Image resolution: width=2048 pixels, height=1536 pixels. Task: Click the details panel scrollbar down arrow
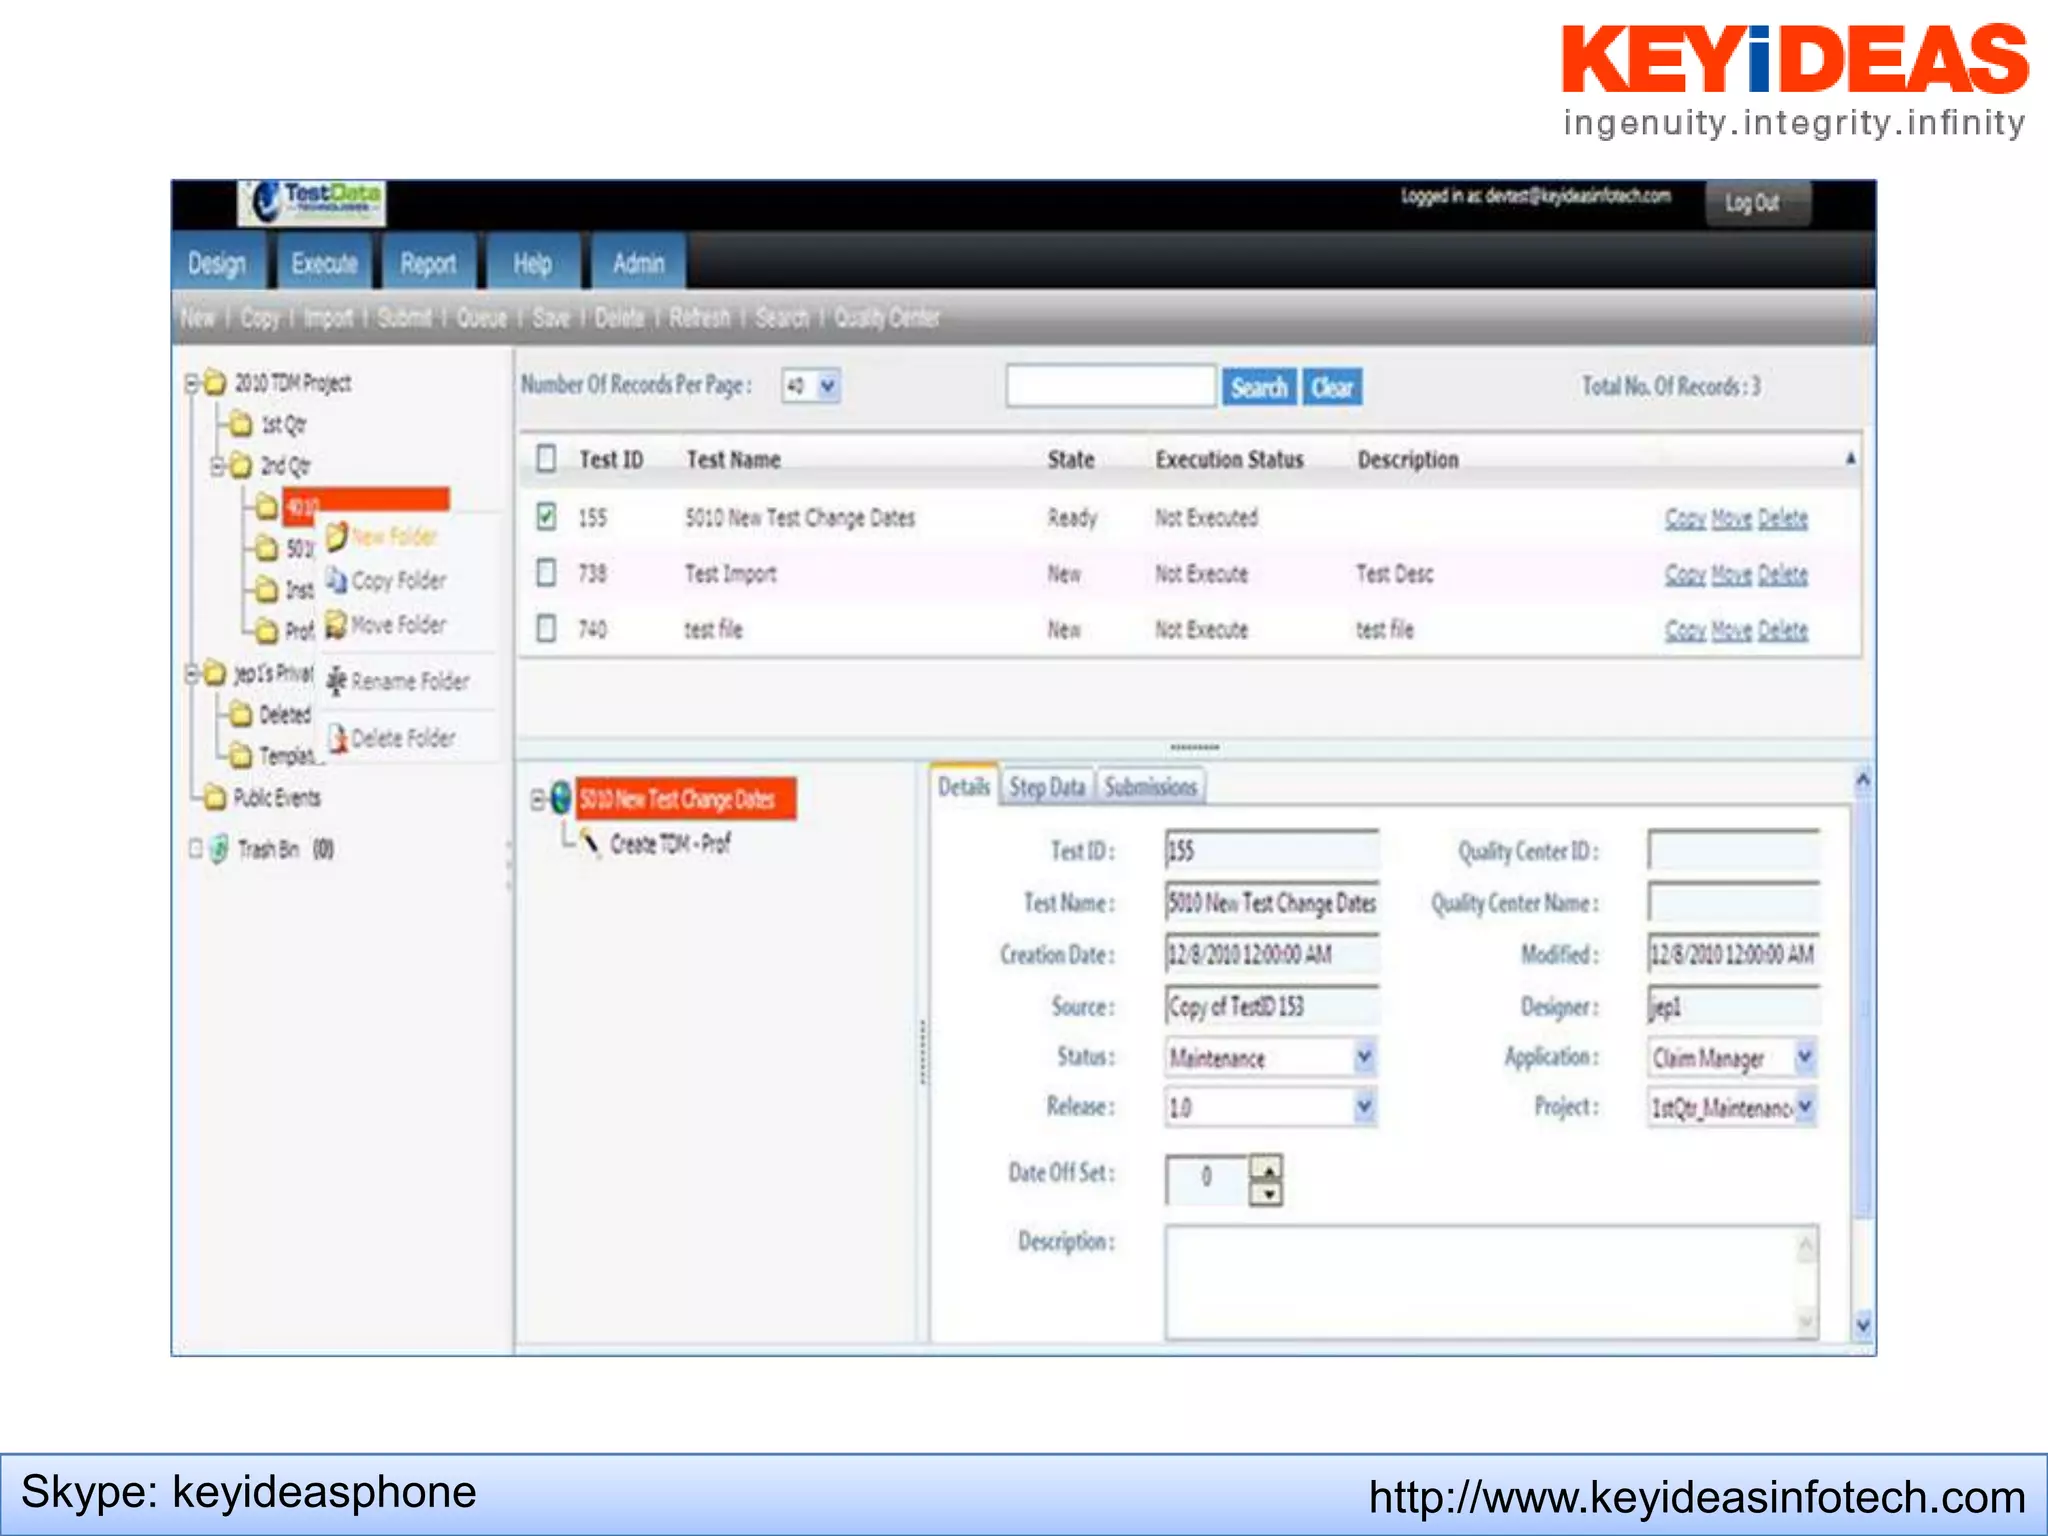coord(1863,1325)
